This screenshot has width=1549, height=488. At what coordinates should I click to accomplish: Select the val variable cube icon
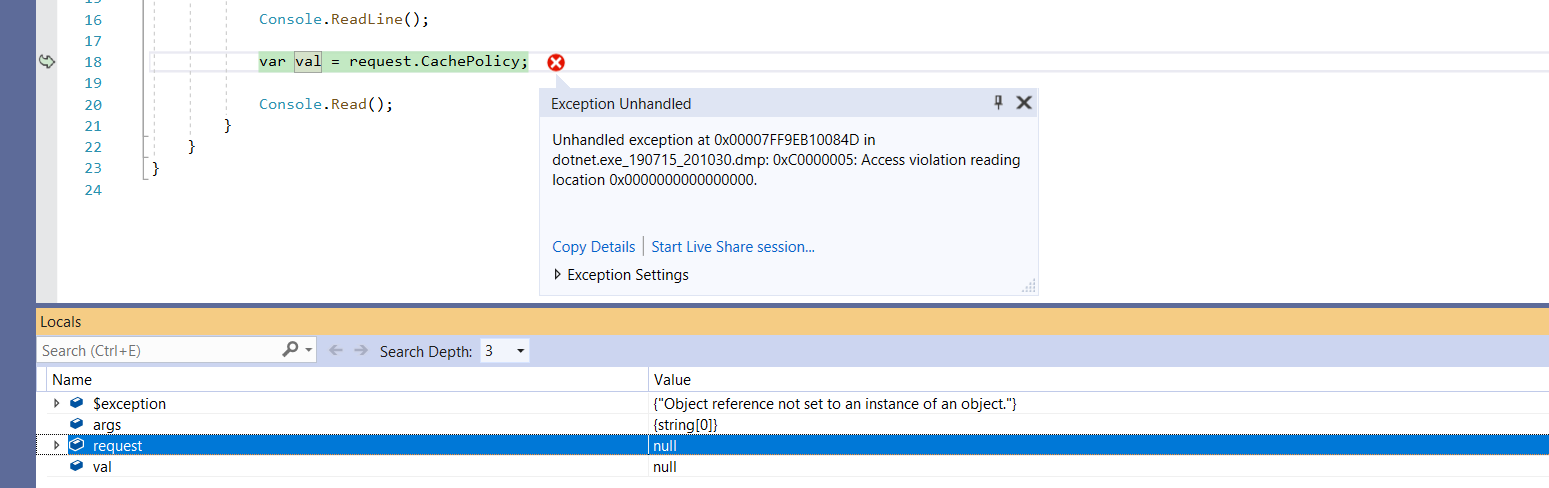point(77,466)
